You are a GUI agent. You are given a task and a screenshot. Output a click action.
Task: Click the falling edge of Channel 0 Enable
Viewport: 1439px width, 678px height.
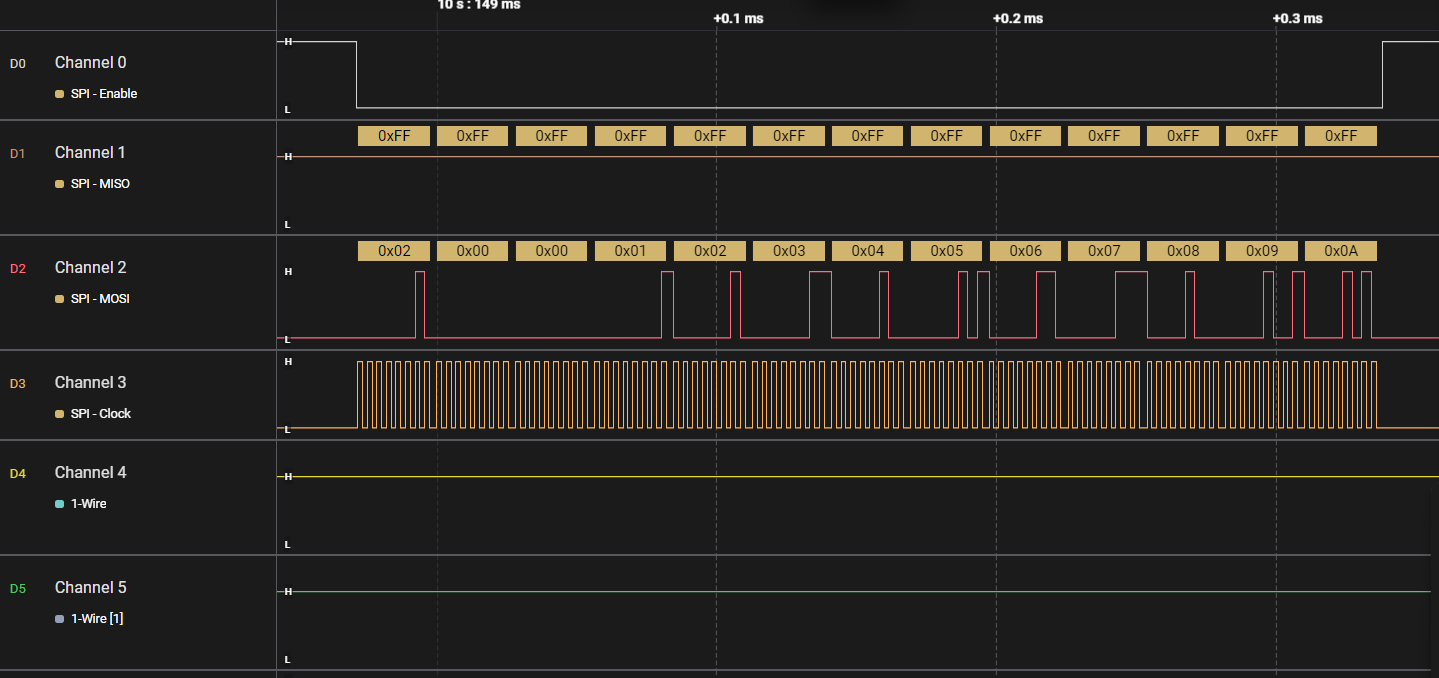point(357,74)
